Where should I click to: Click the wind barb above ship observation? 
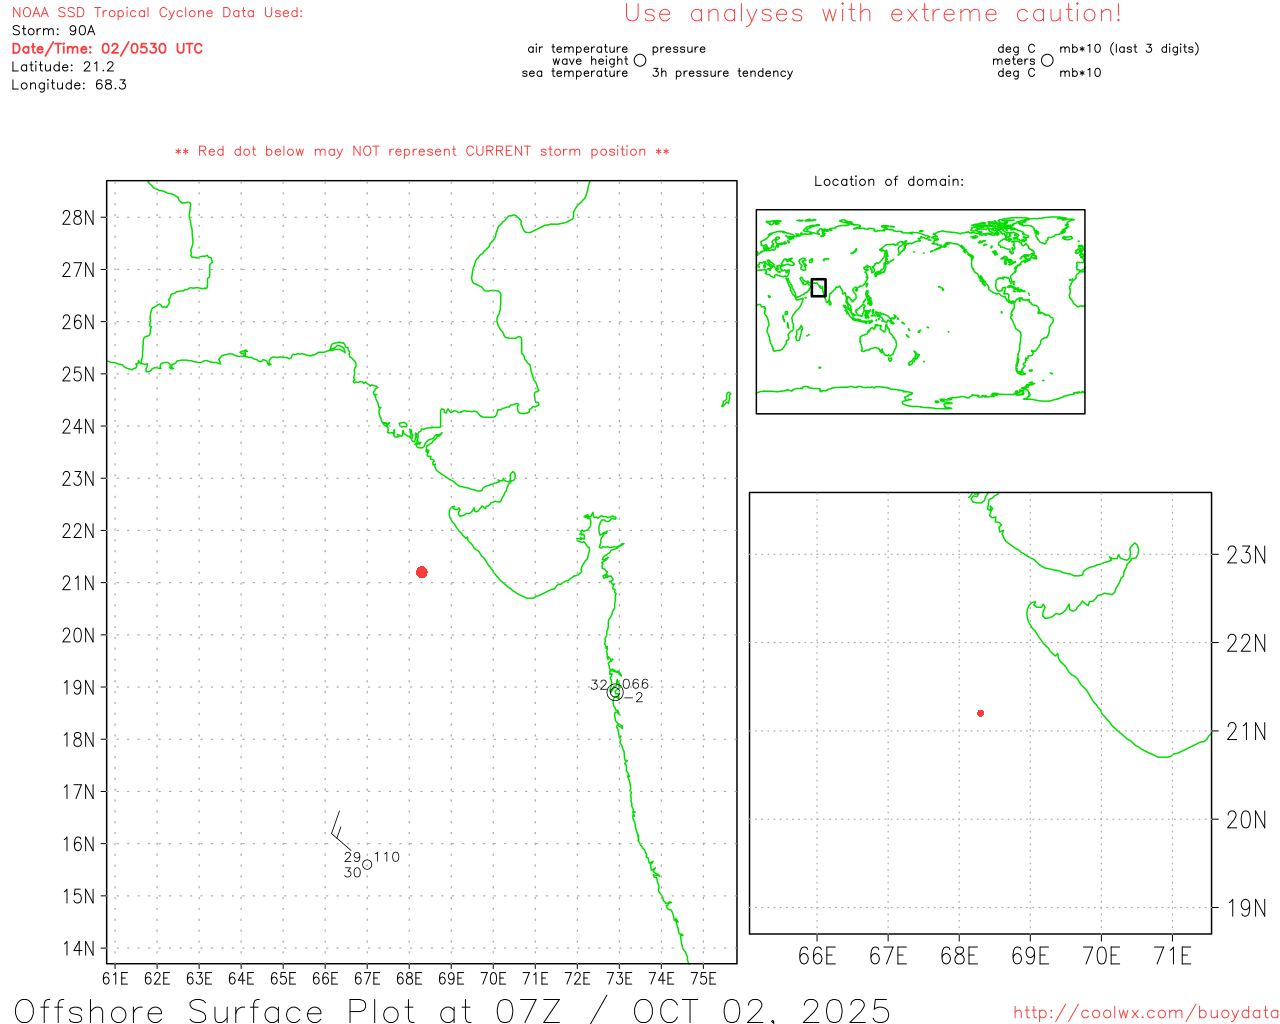[x=339, y=833]
